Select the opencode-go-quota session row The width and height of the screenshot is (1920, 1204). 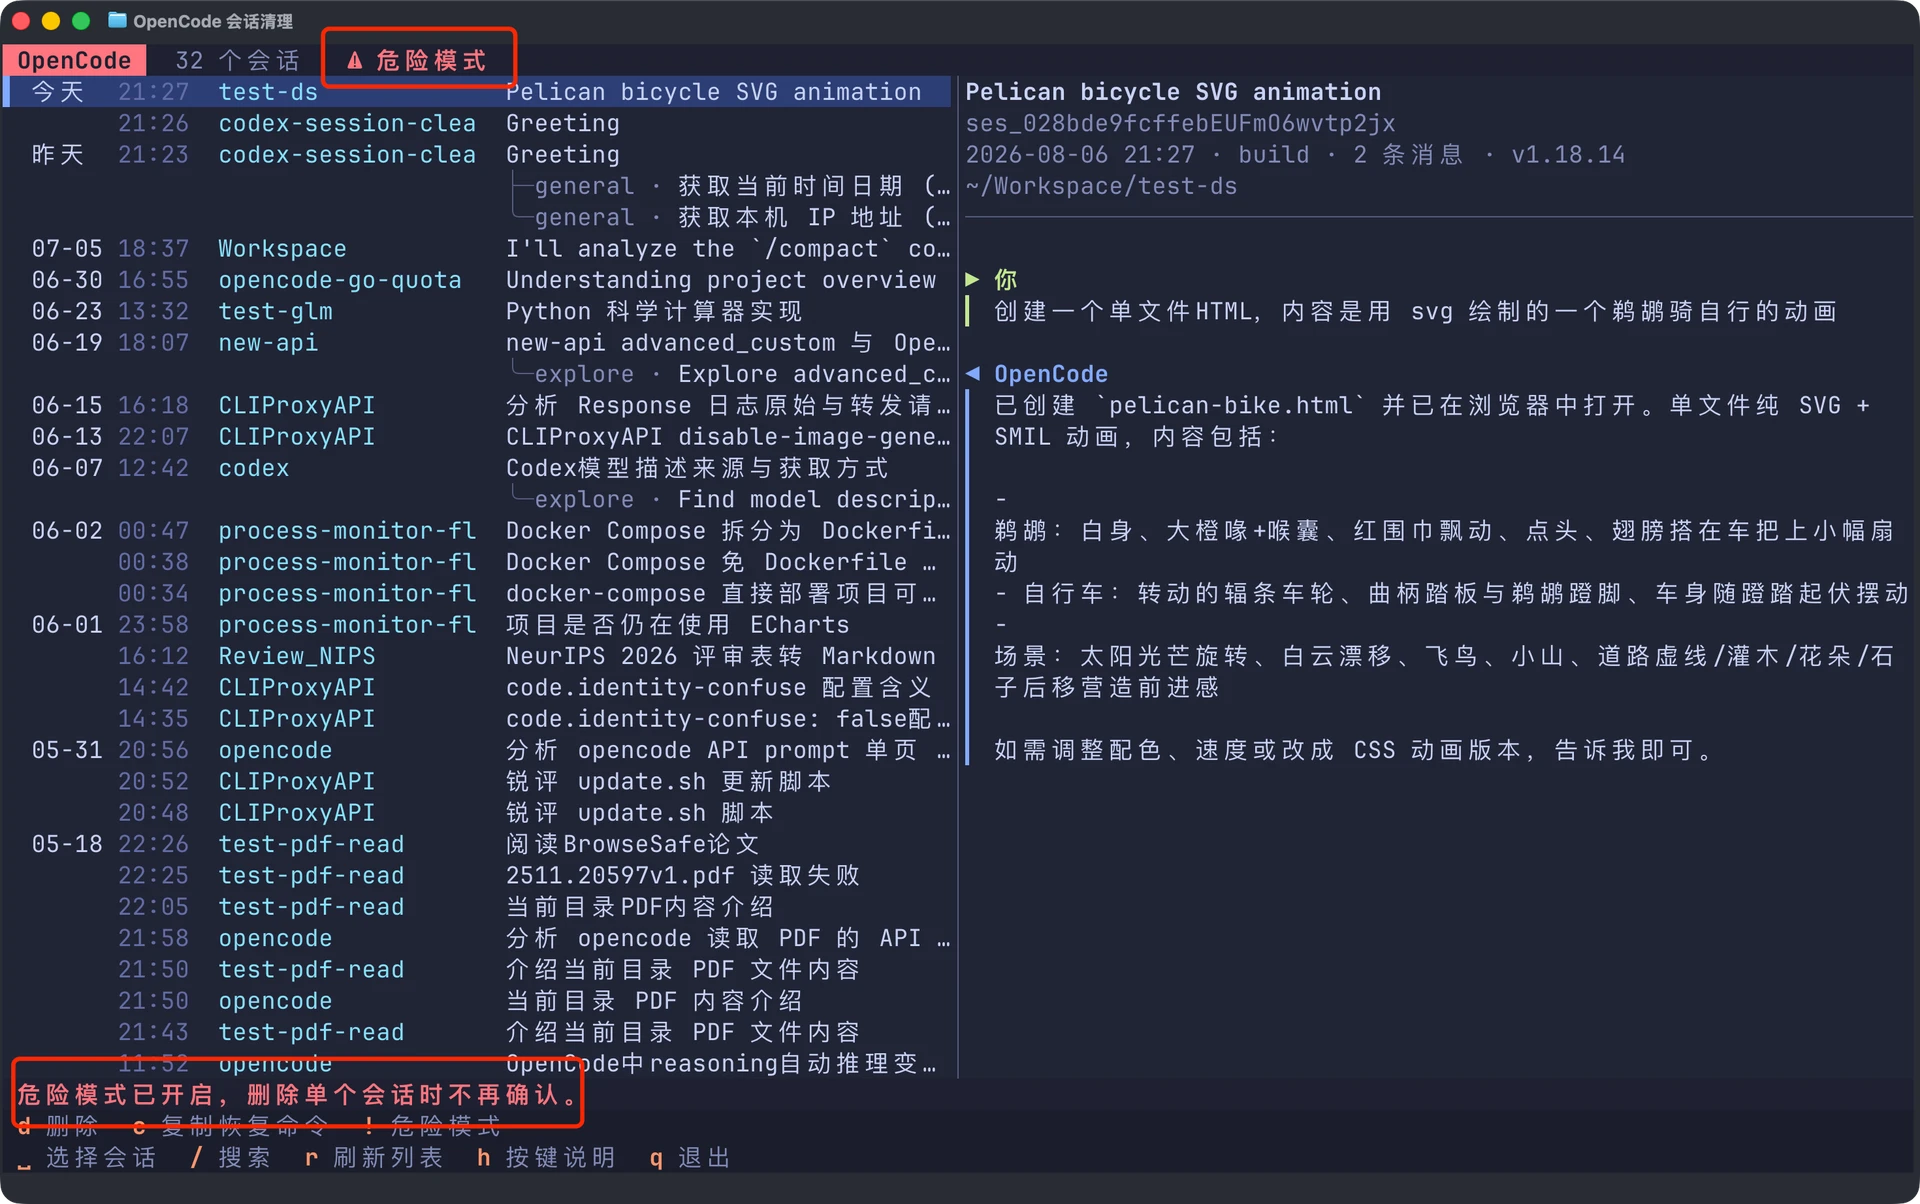(x=476, y=280)
